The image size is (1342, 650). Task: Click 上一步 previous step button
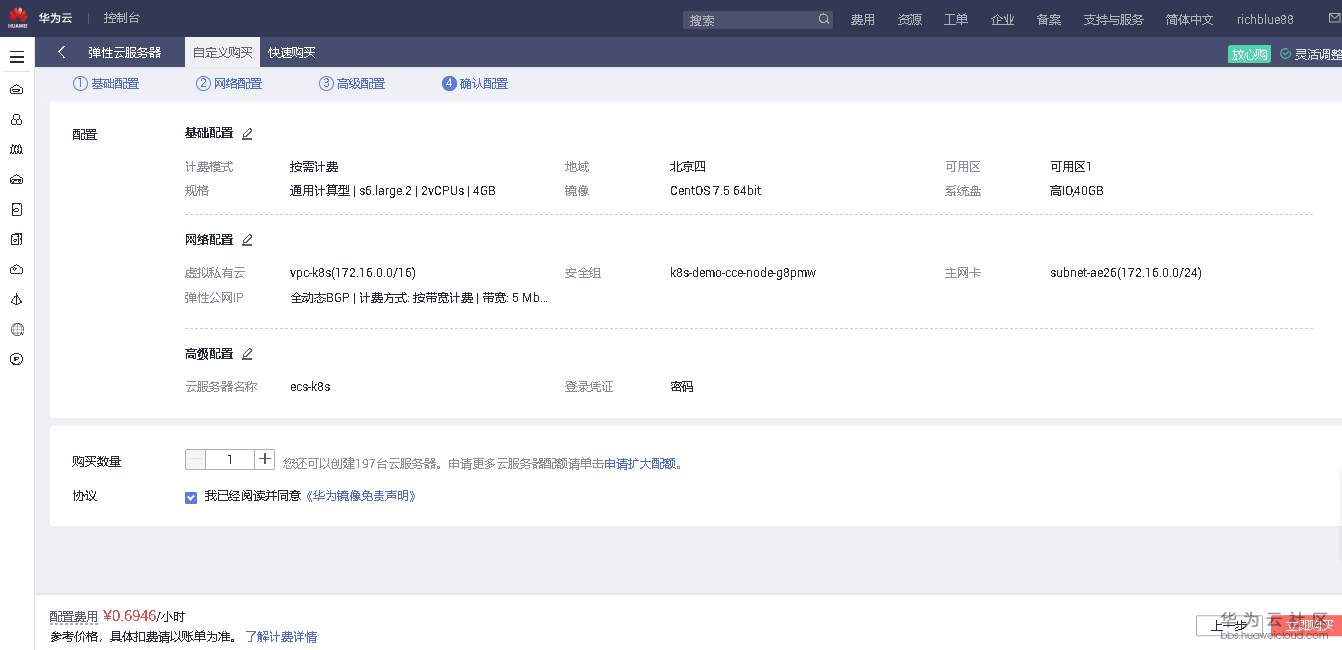tap(1230, 625)
